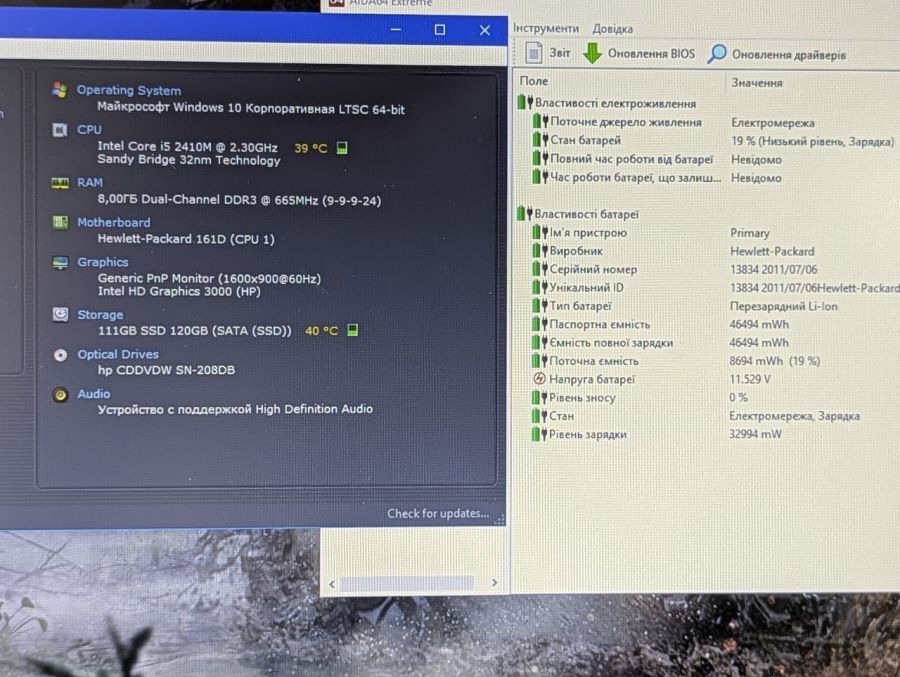The image size is (900, 677).
Task: Close the Speccy window
Action: tap(485, 30)
